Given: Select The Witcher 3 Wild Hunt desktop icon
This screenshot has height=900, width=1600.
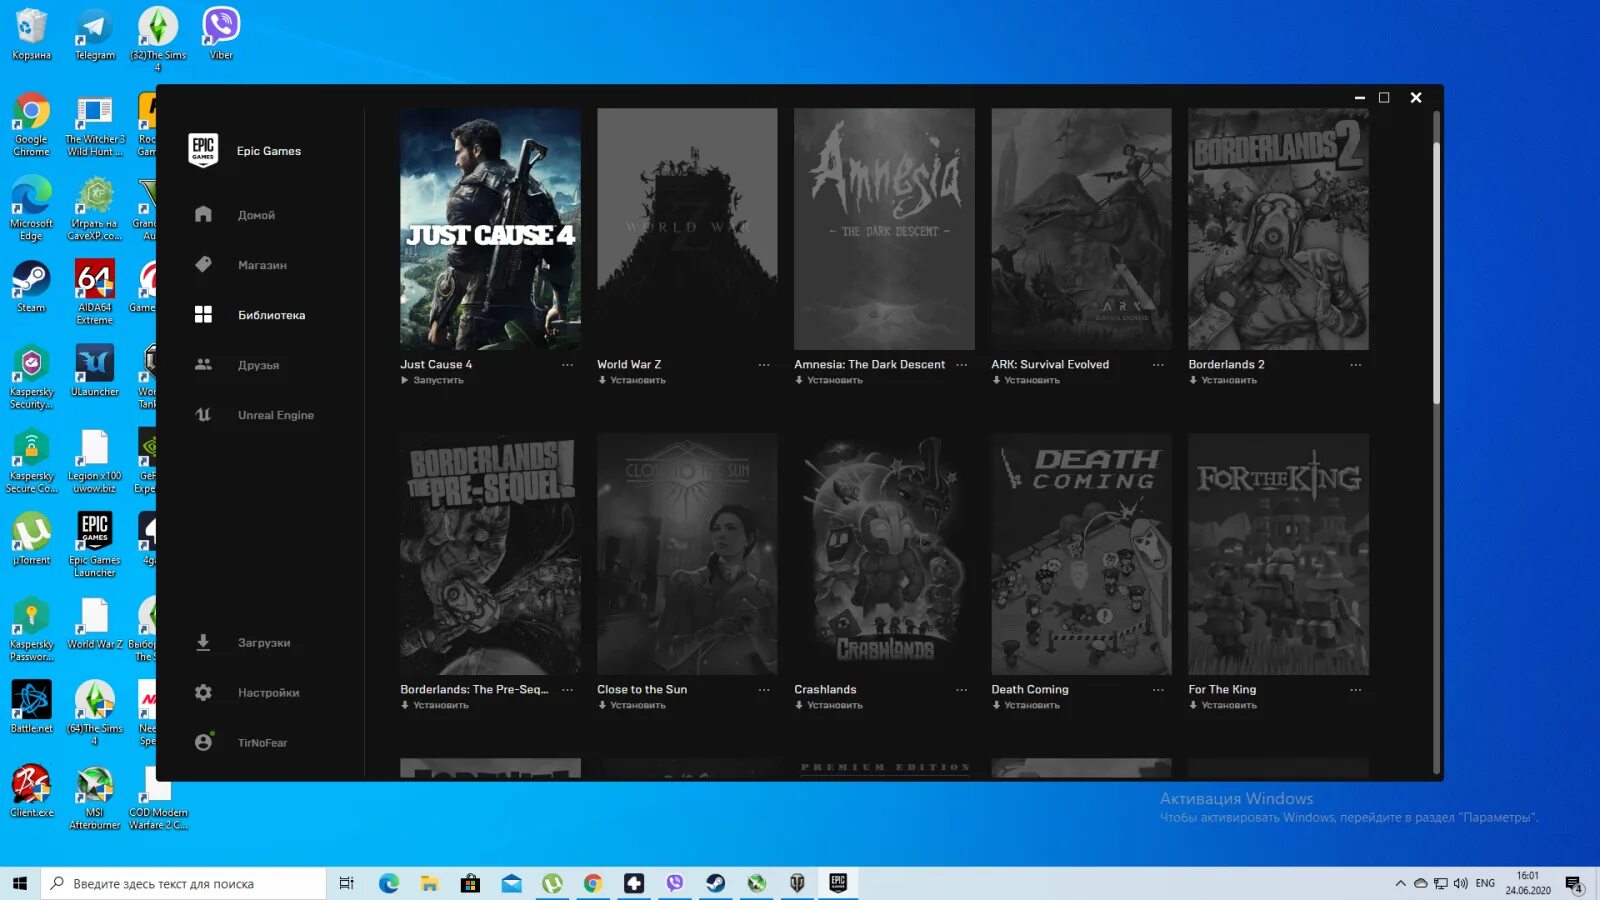Looking at the screenshot, I should pyautogui.click(x=94, y=125).
